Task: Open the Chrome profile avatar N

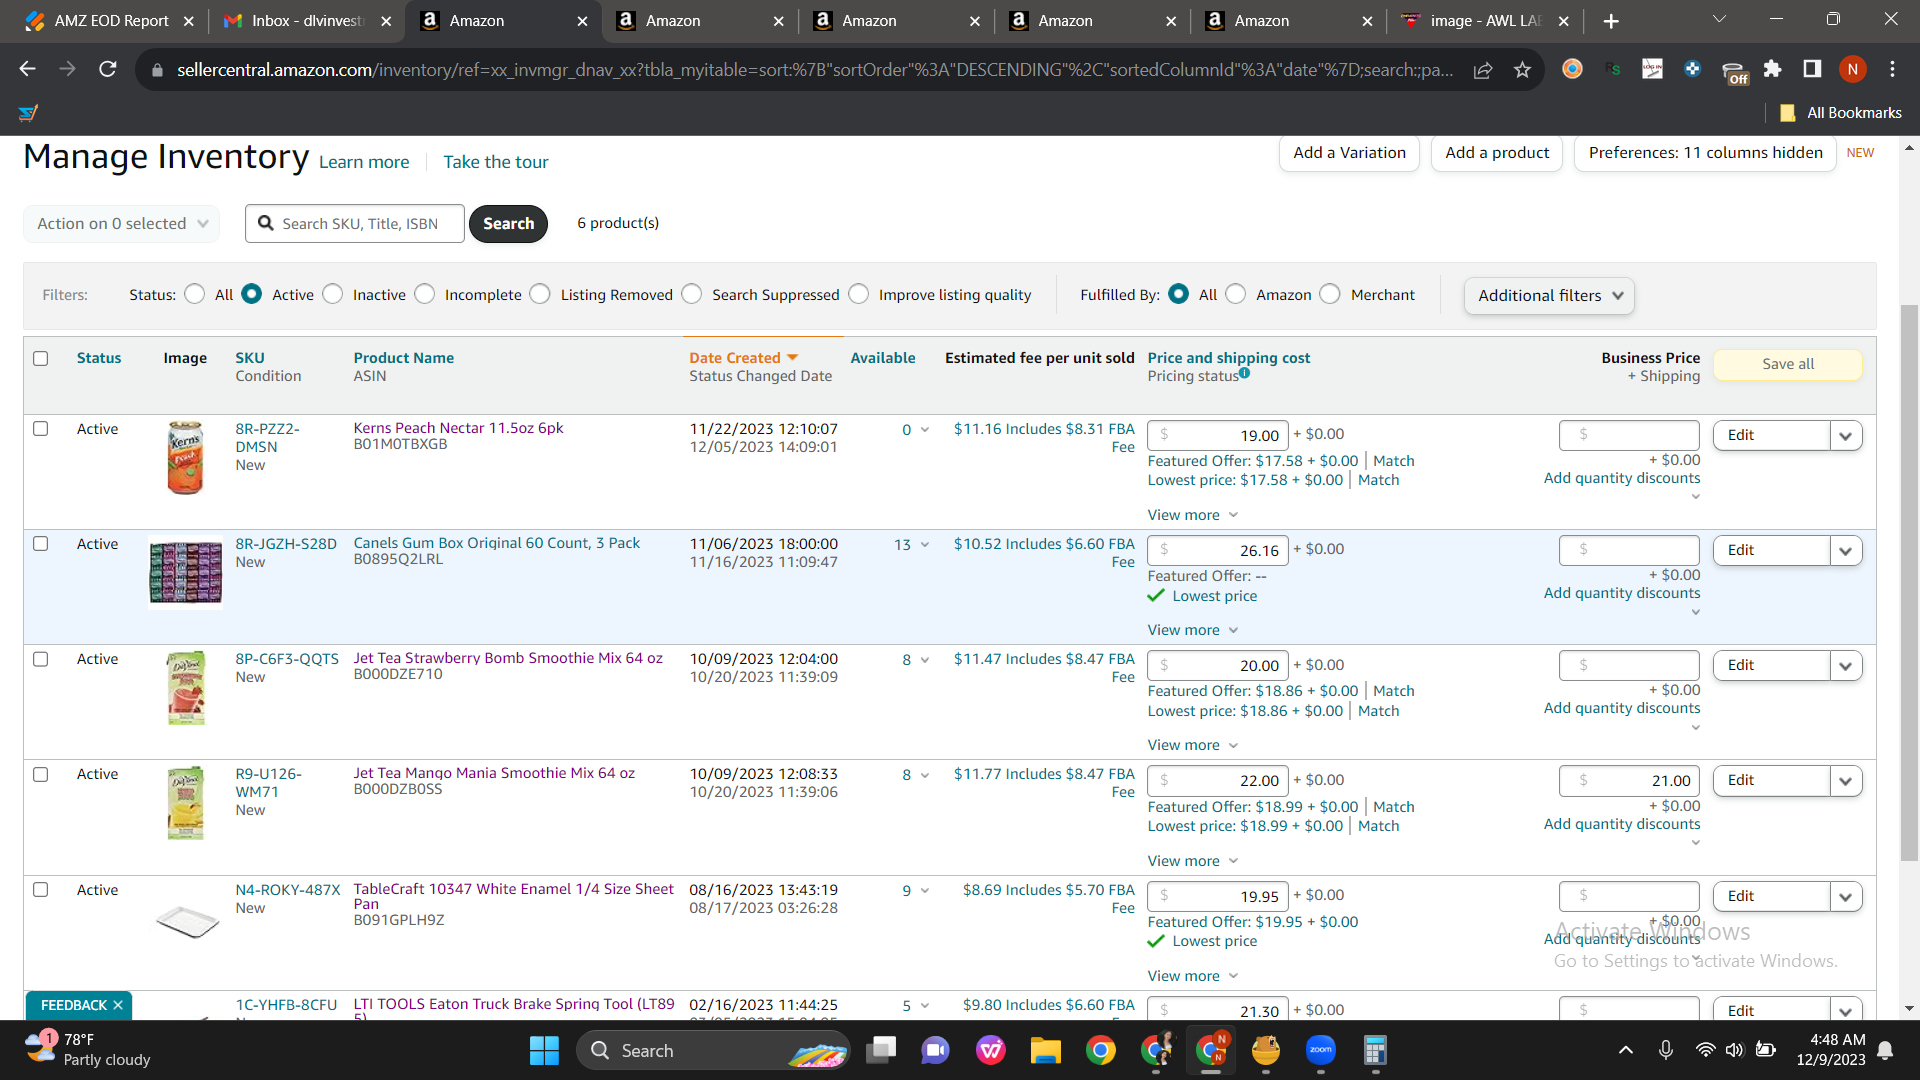Action: tap(1853, 69)
